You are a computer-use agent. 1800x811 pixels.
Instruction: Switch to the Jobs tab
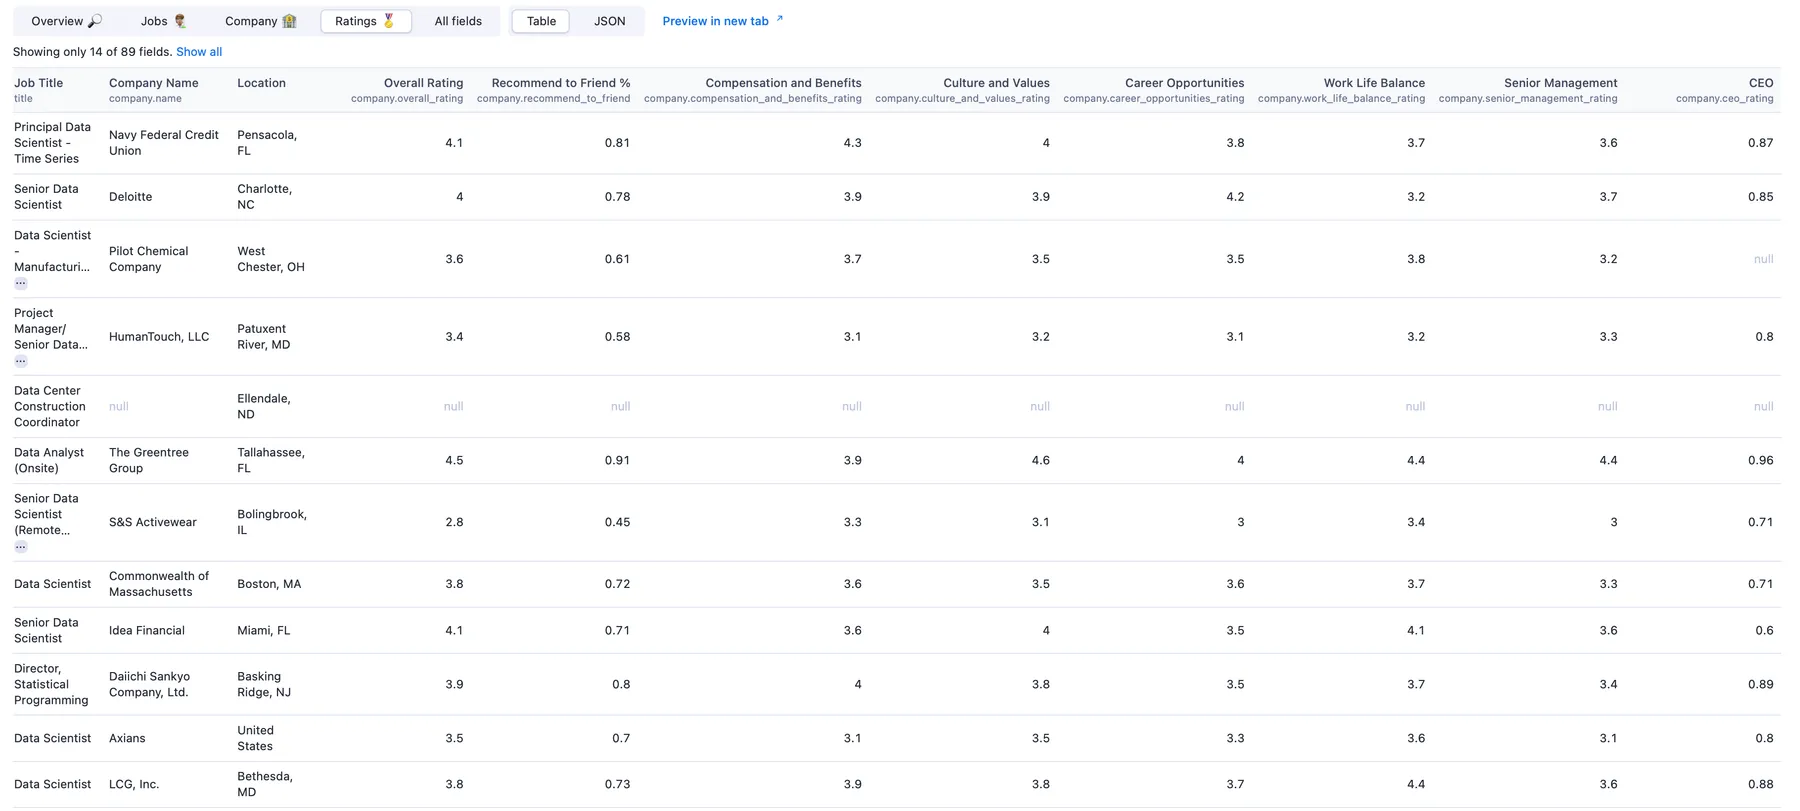tap(164, 21)
